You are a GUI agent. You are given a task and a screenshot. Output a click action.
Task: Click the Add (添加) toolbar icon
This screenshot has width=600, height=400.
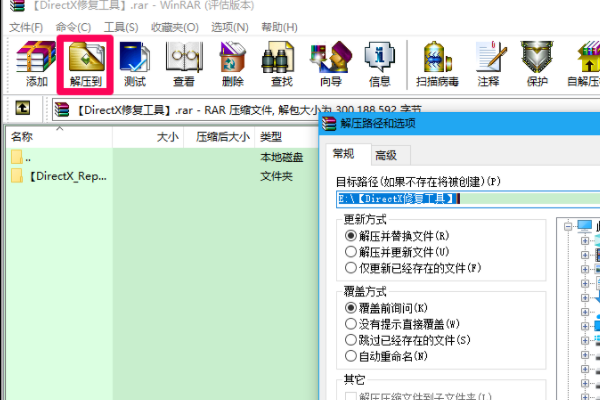(x=36, y=64)
